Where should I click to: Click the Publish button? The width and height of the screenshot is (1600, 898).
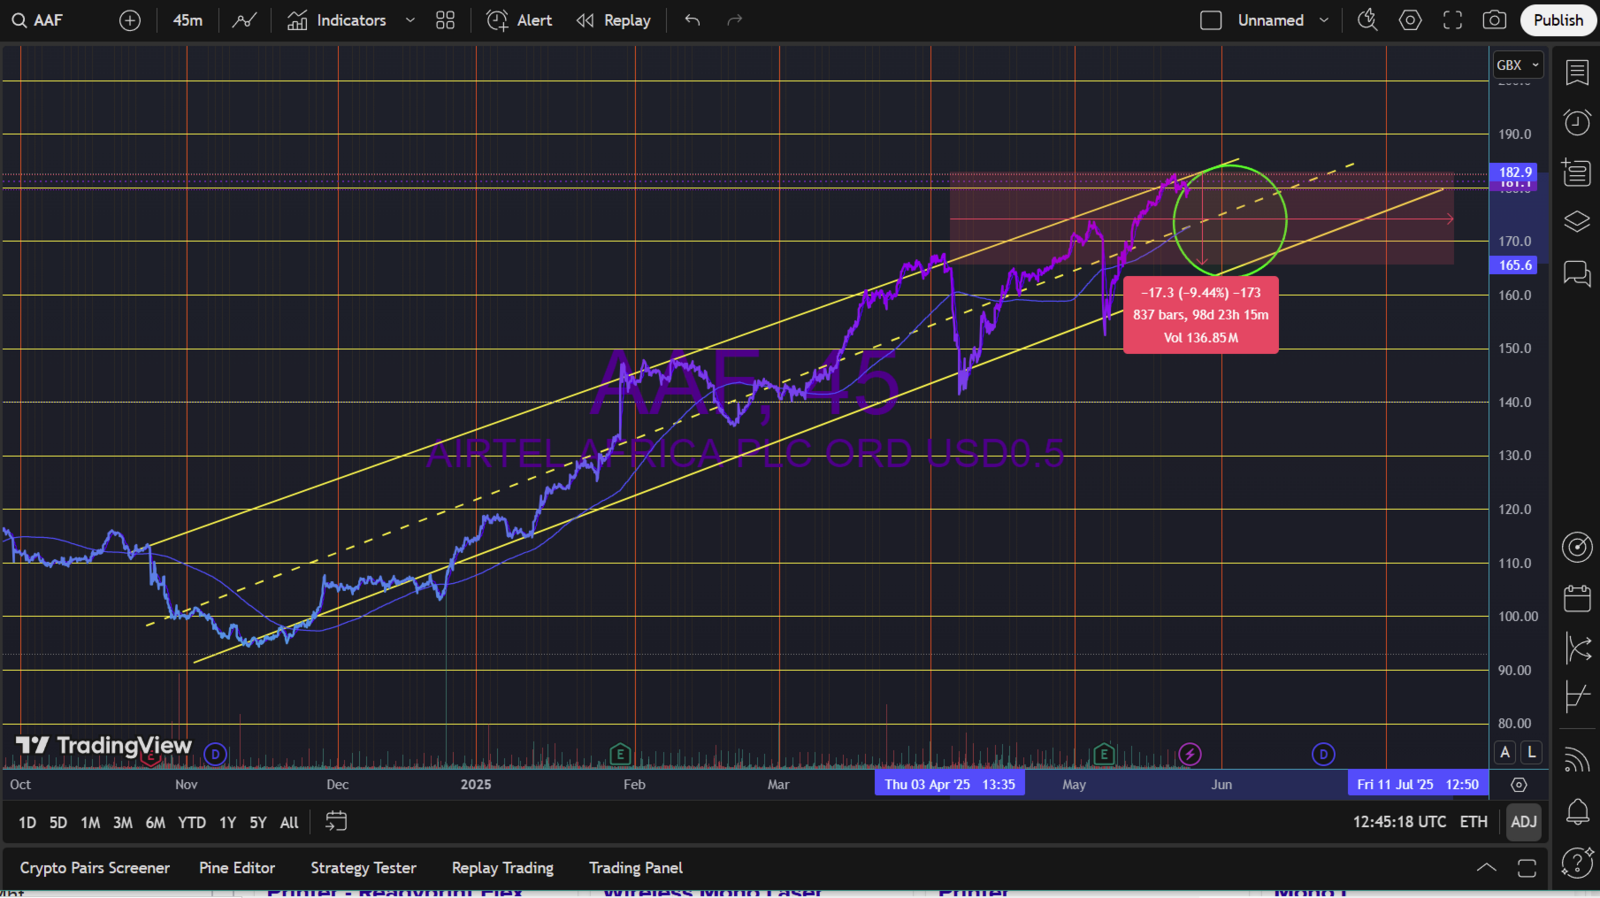(x=1557, y=20)
